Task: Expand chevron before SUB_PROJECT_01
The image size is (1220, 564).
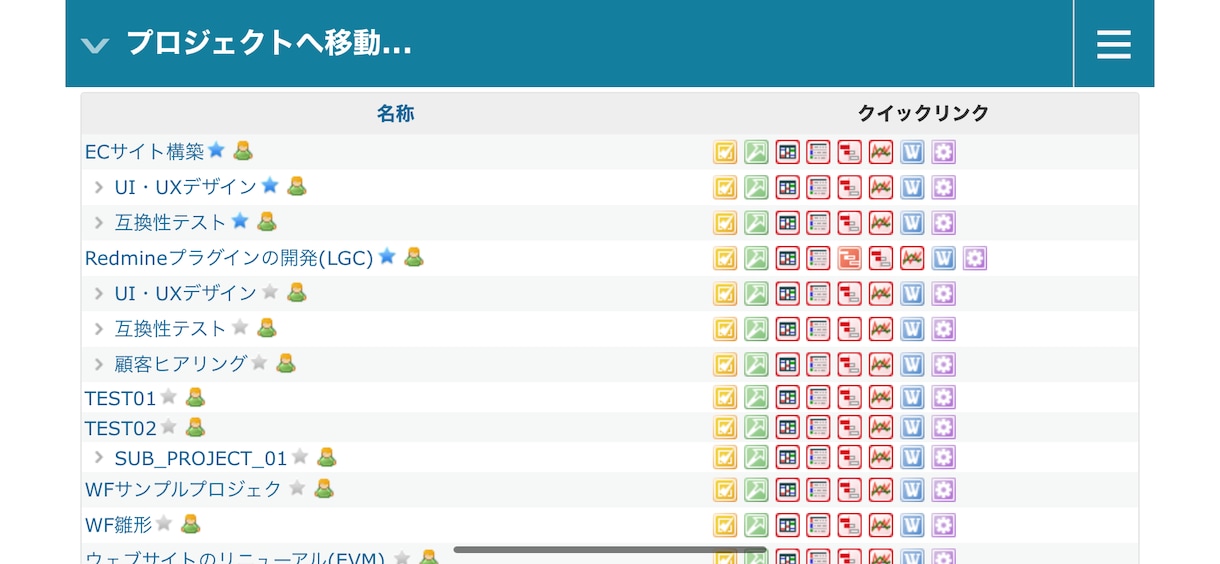Action: 99,458
